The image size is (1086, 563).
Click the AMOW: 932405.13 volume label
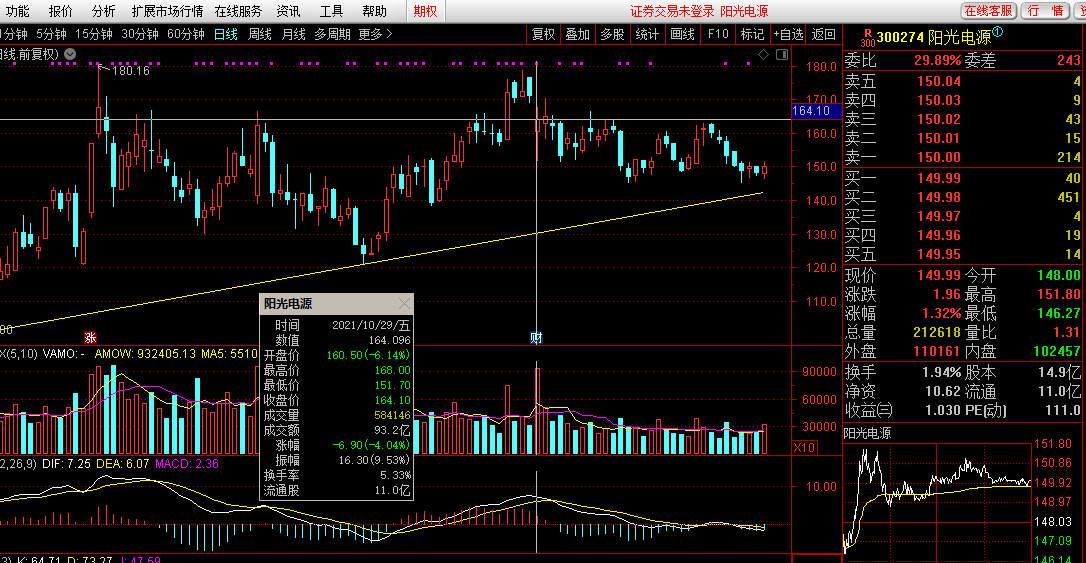pyautogui.click(x=145, y=353)
